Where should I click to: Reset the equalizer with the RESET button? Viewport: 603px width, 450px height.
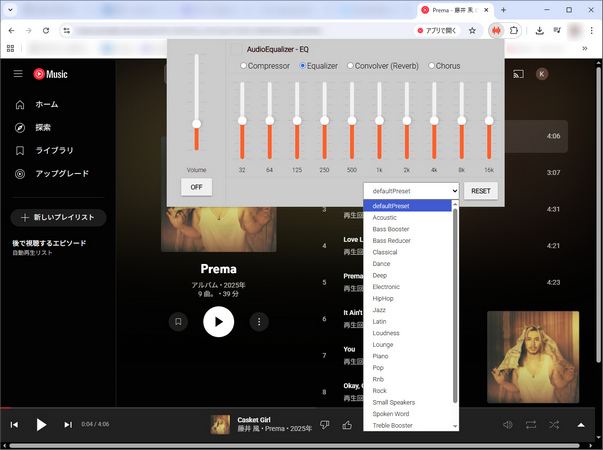pyautogui.click(x=481, y=191)
